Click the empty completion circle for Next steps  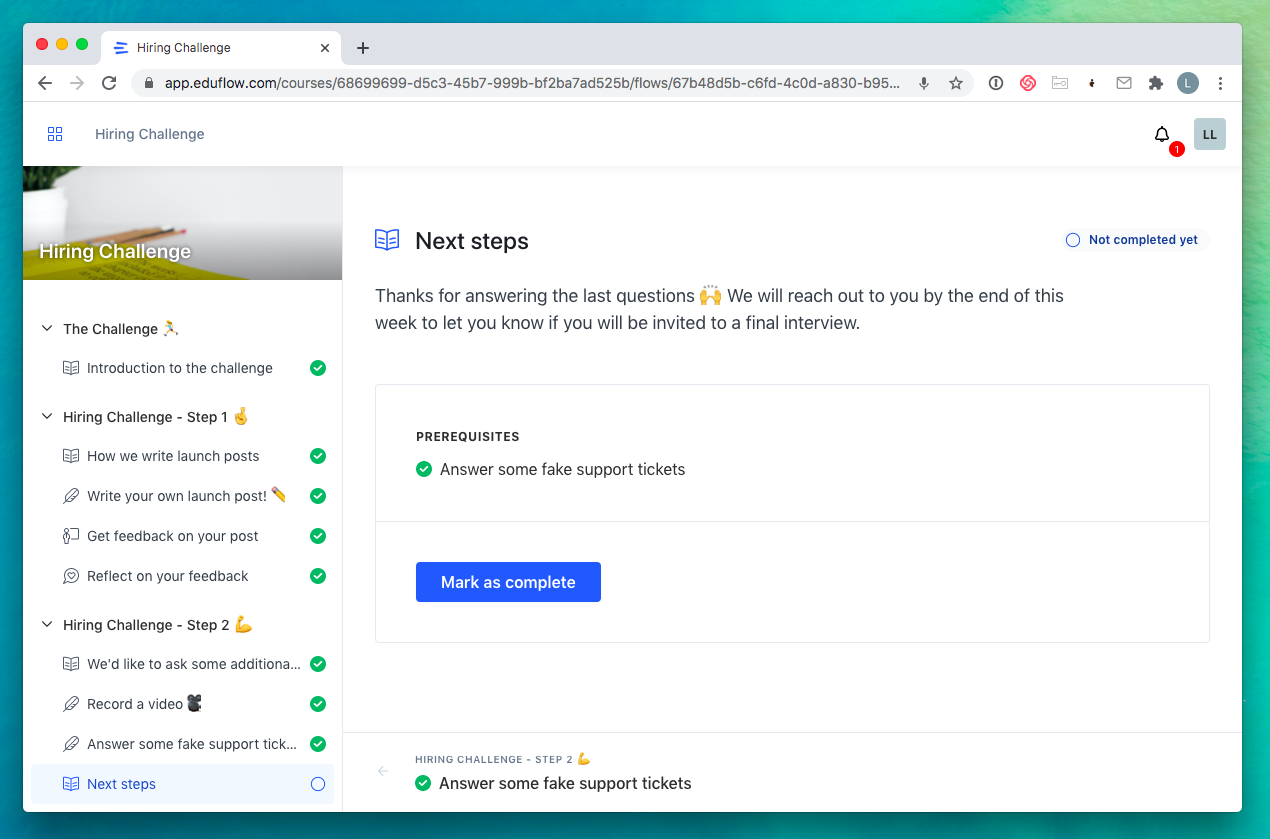pyautogui.click(x=318, y=784)
